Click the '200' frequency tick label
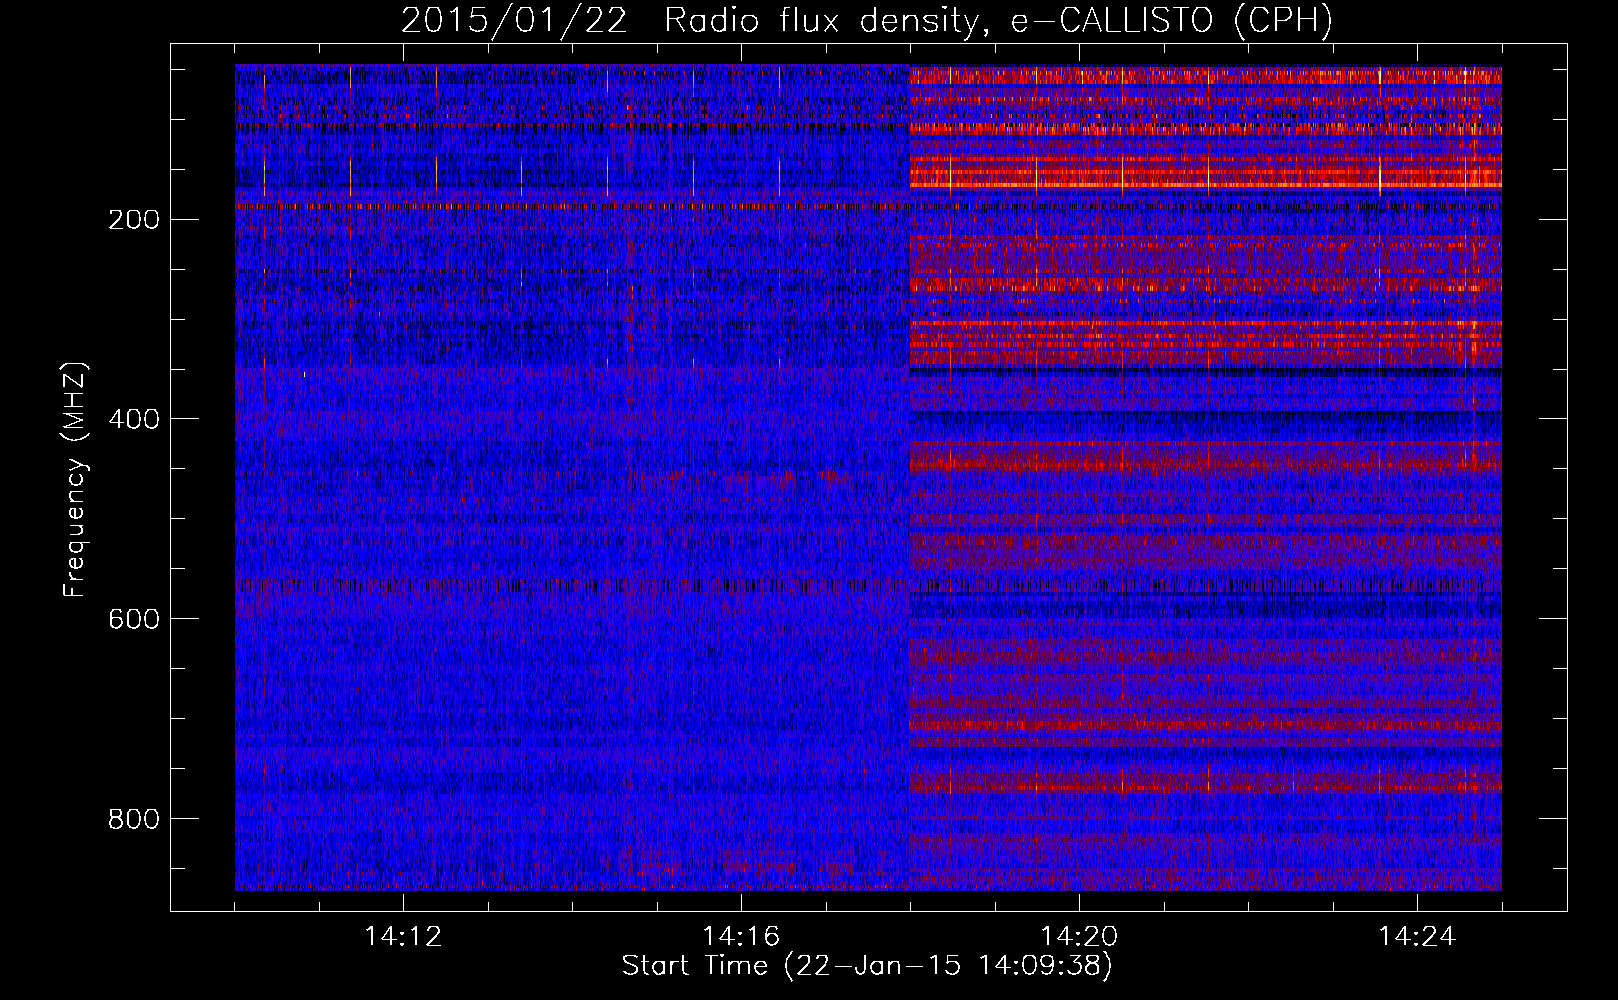 tap(133, 220)
